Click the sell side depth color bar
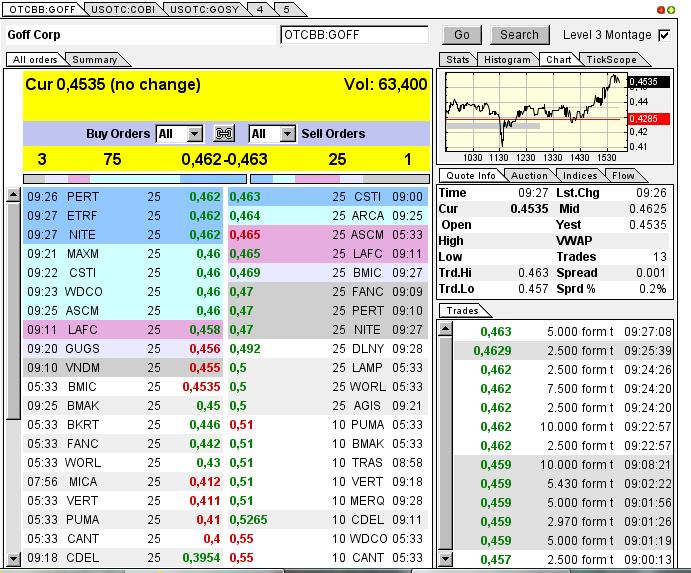The height and width of the screenshot is (573, 691). point(340,179)
